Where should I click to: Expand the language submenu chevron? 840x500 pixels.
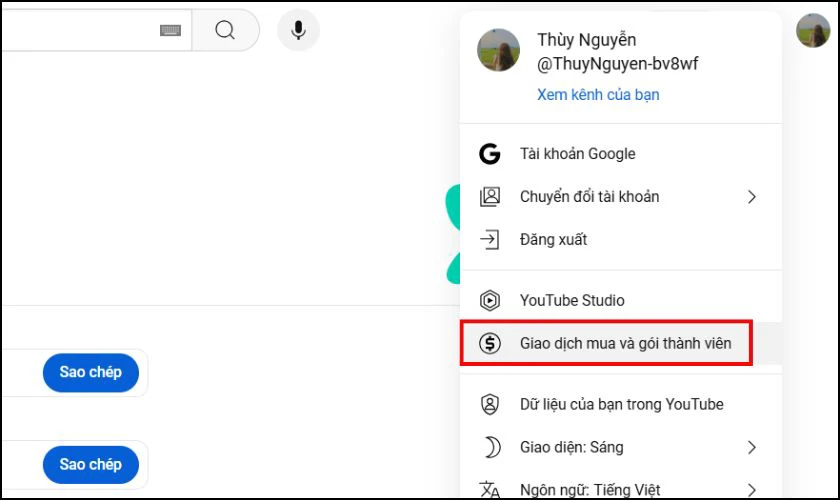pyautogui.click(x=752, y=490)
